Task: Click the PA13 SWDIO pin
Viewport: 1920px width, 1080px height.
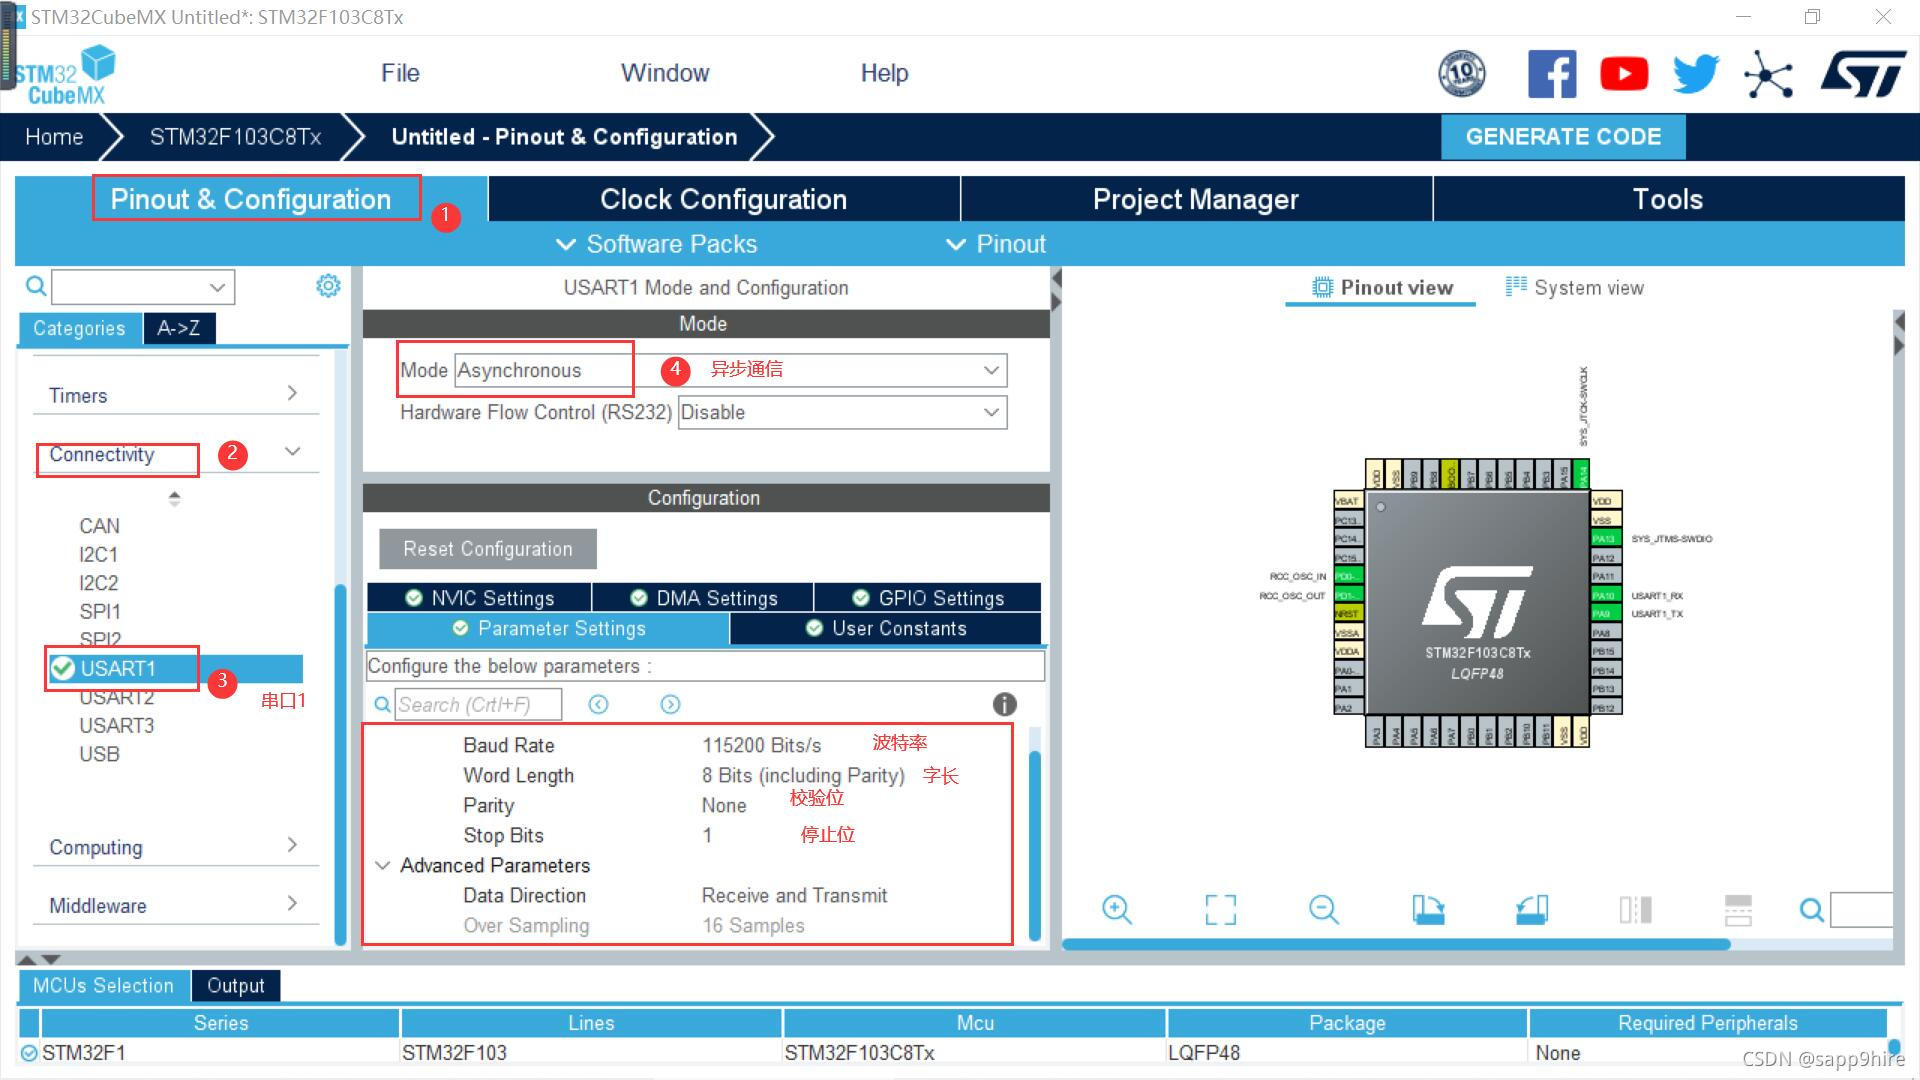Action: [x=1604, y=538]
